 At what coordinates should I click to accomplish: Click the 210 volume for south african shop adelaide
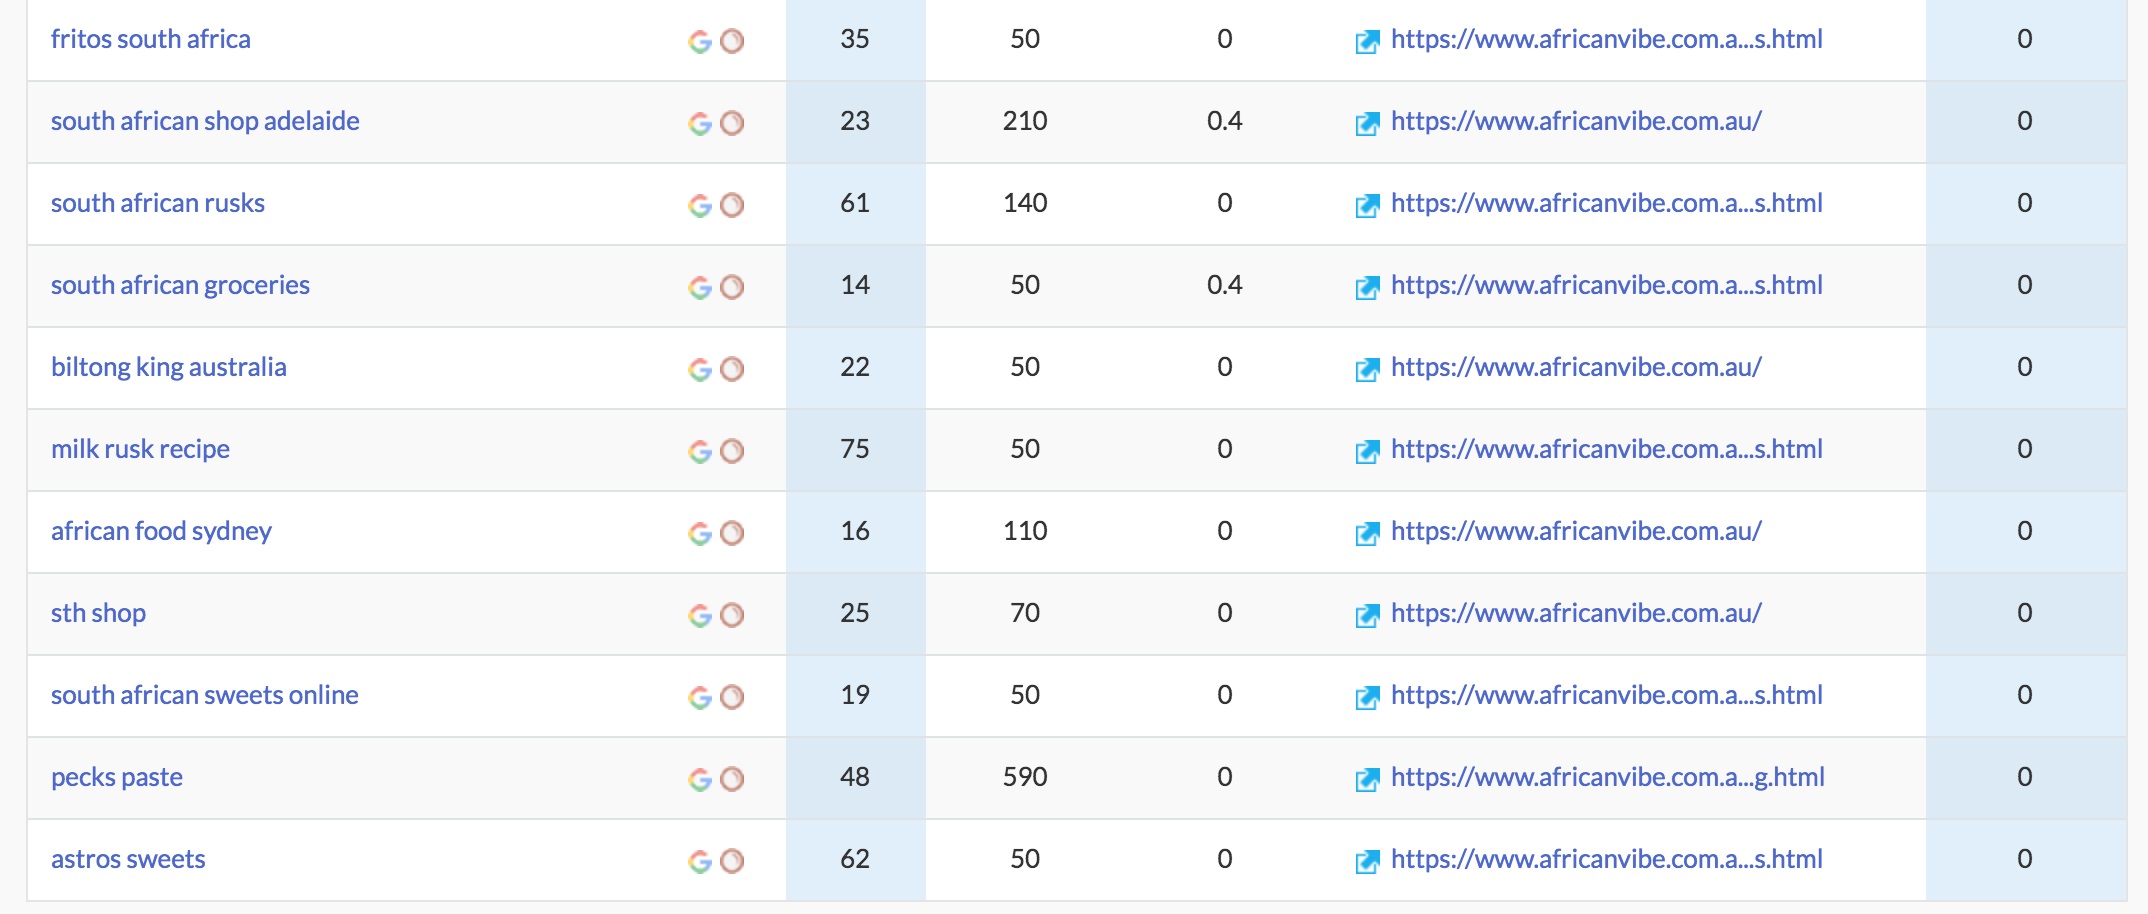(1025, 121)
